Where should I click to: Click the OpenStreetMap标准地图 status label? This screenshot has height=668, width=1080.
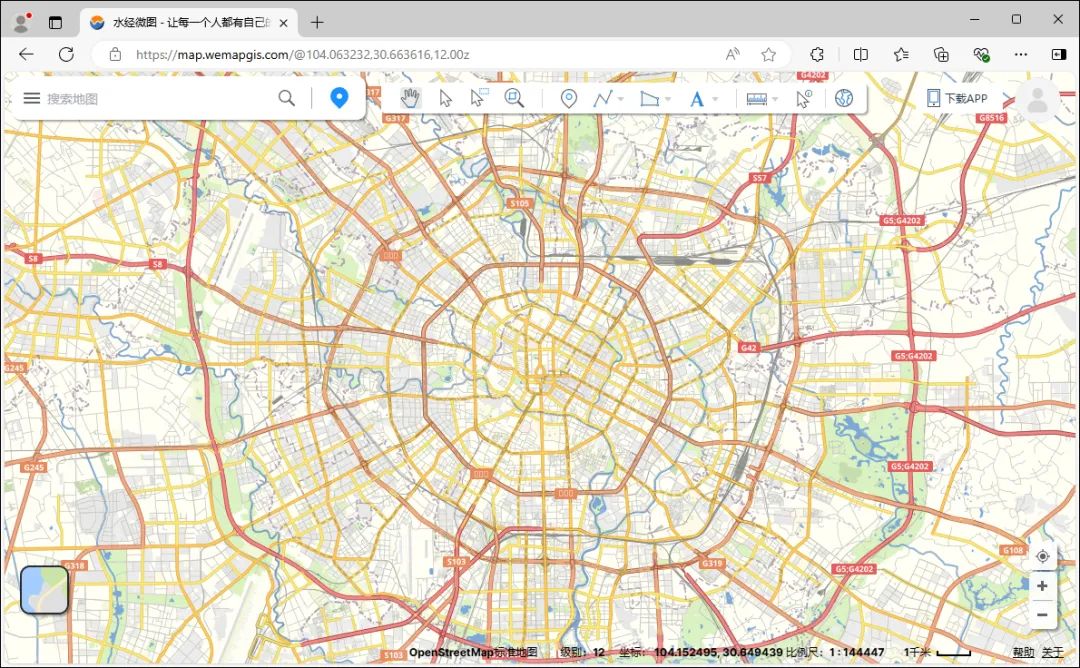tap(473, 652)
